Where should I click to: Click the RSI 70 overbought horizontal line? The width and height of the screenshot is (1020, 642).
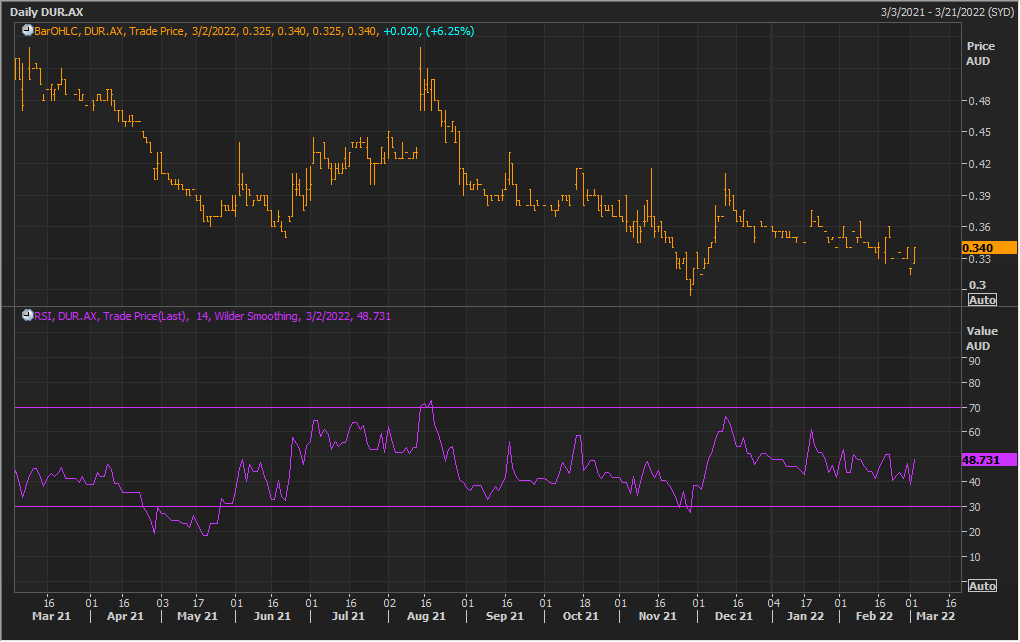tap(250, 408)
